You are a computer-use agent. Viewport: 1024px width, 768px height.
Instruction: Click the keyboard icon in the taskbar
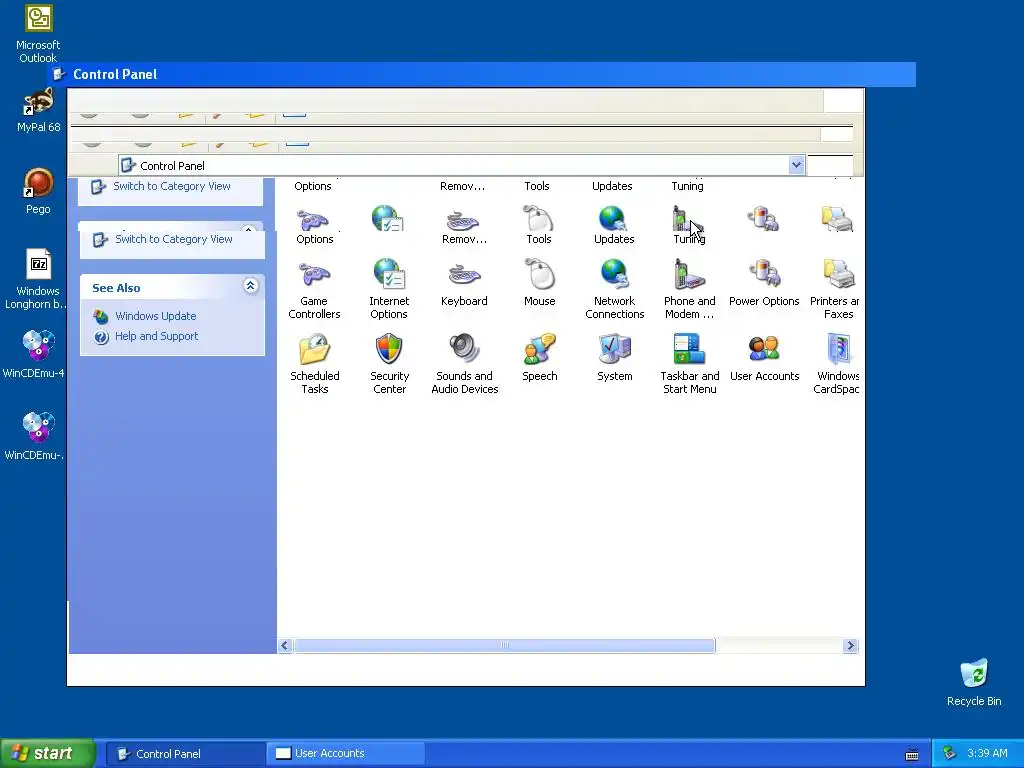[912, 755]
